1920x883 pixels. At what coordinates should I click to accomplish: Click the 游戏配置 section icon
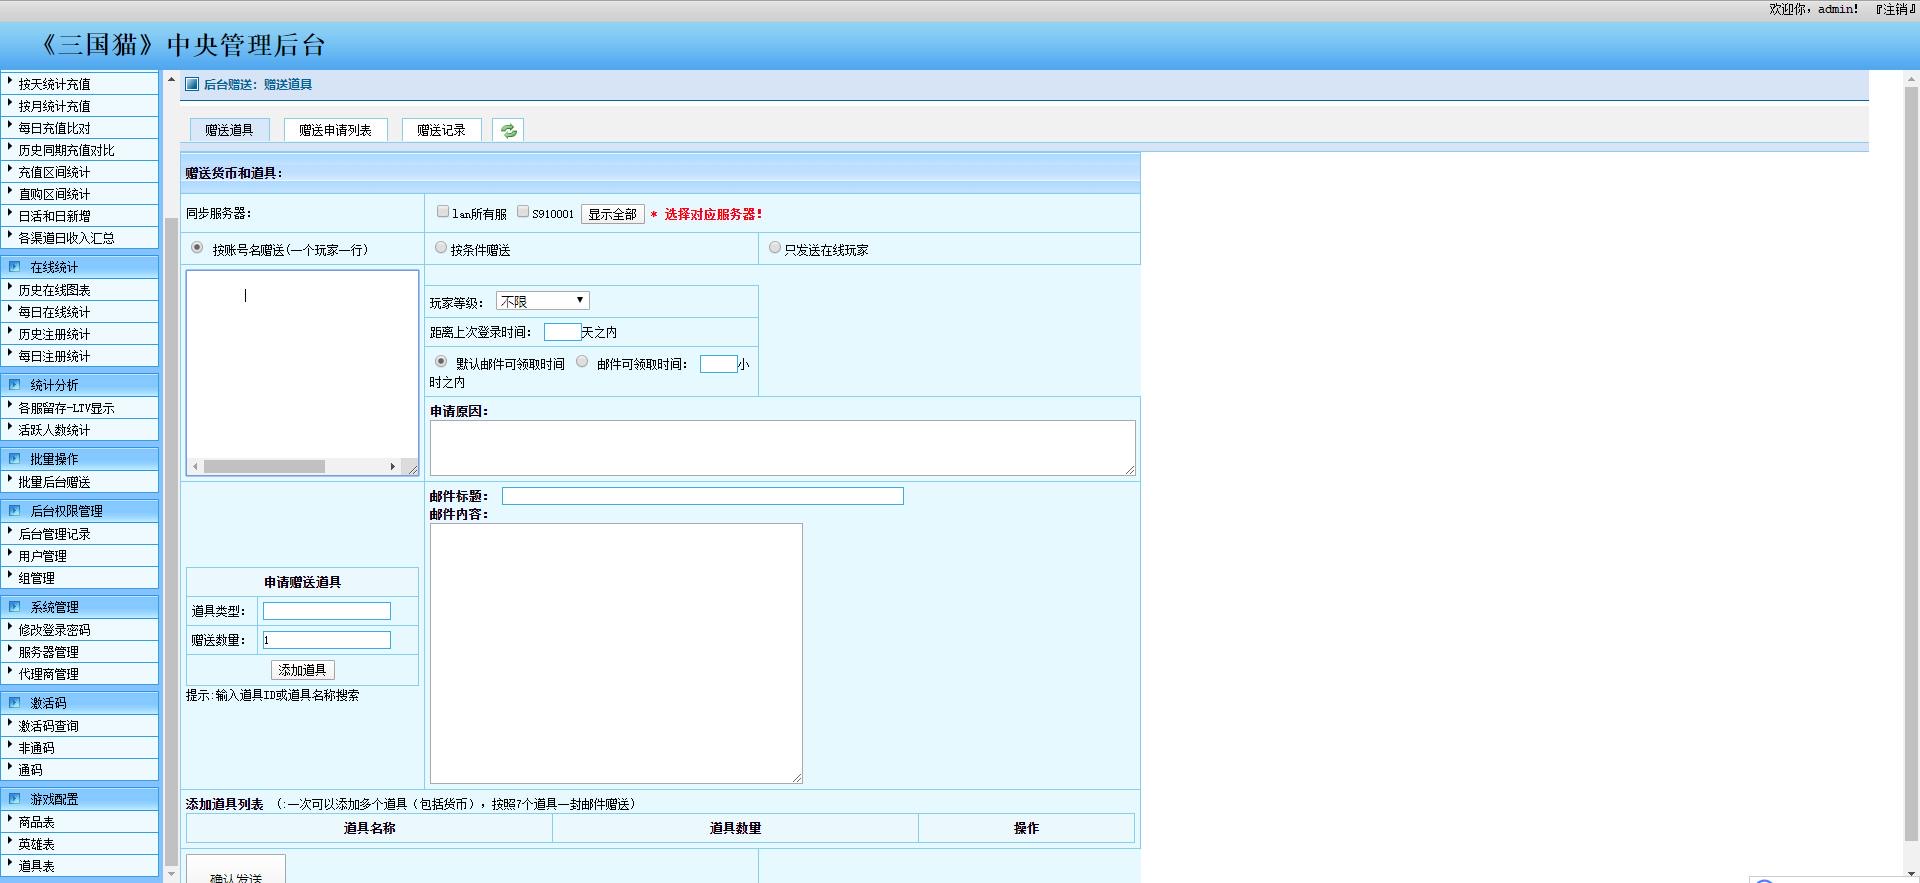[x=15, y=799]
